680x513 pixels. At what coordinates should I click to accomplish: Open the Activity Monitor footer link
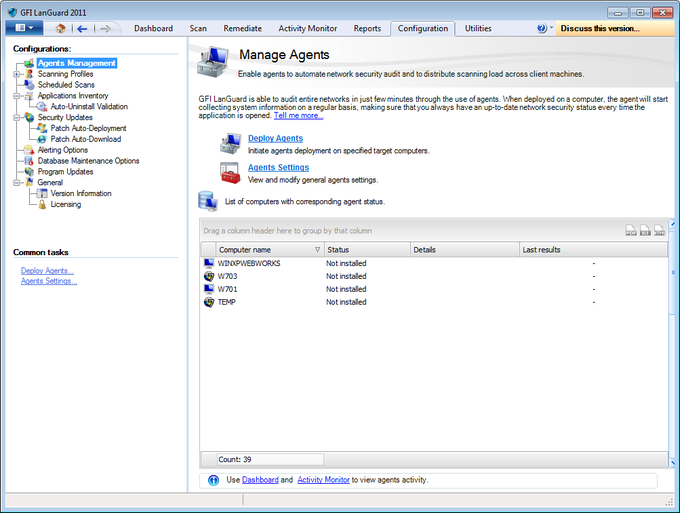click(x=324, y=480)
